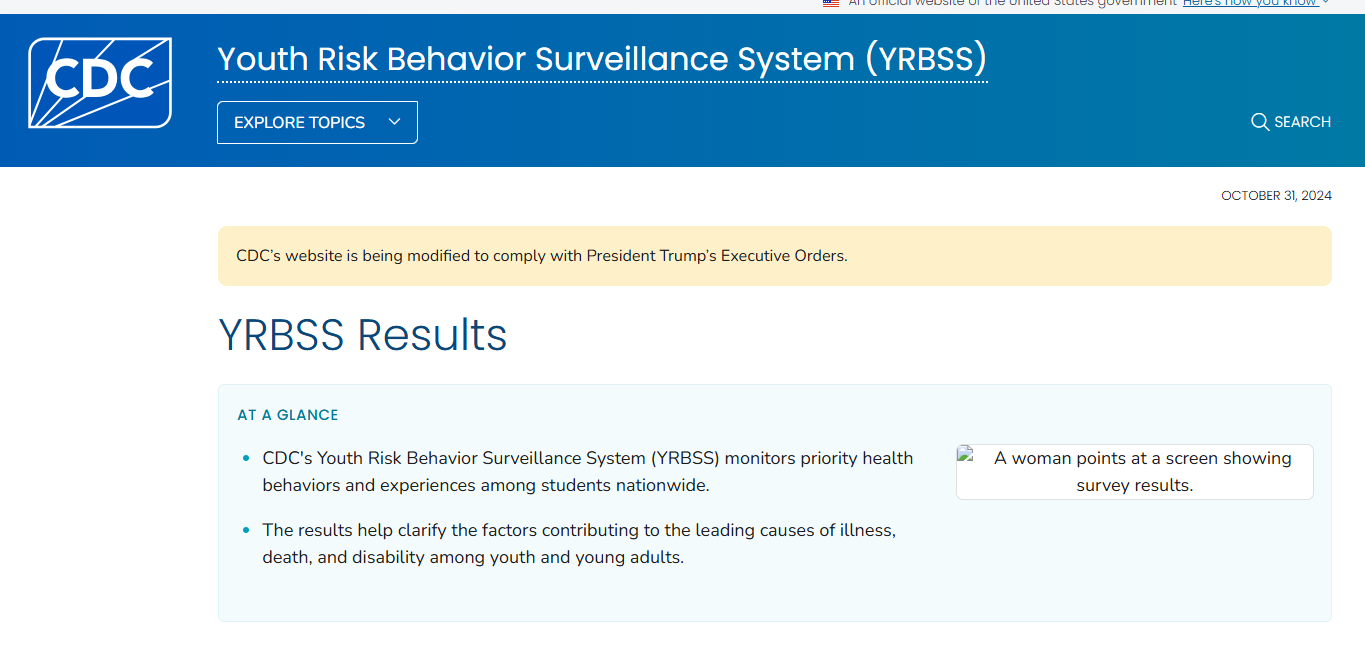The width and height of the screenshot is (1365, 666).
Task: Expand the "Here's how you know" chevron
Action: [1326, 3]
